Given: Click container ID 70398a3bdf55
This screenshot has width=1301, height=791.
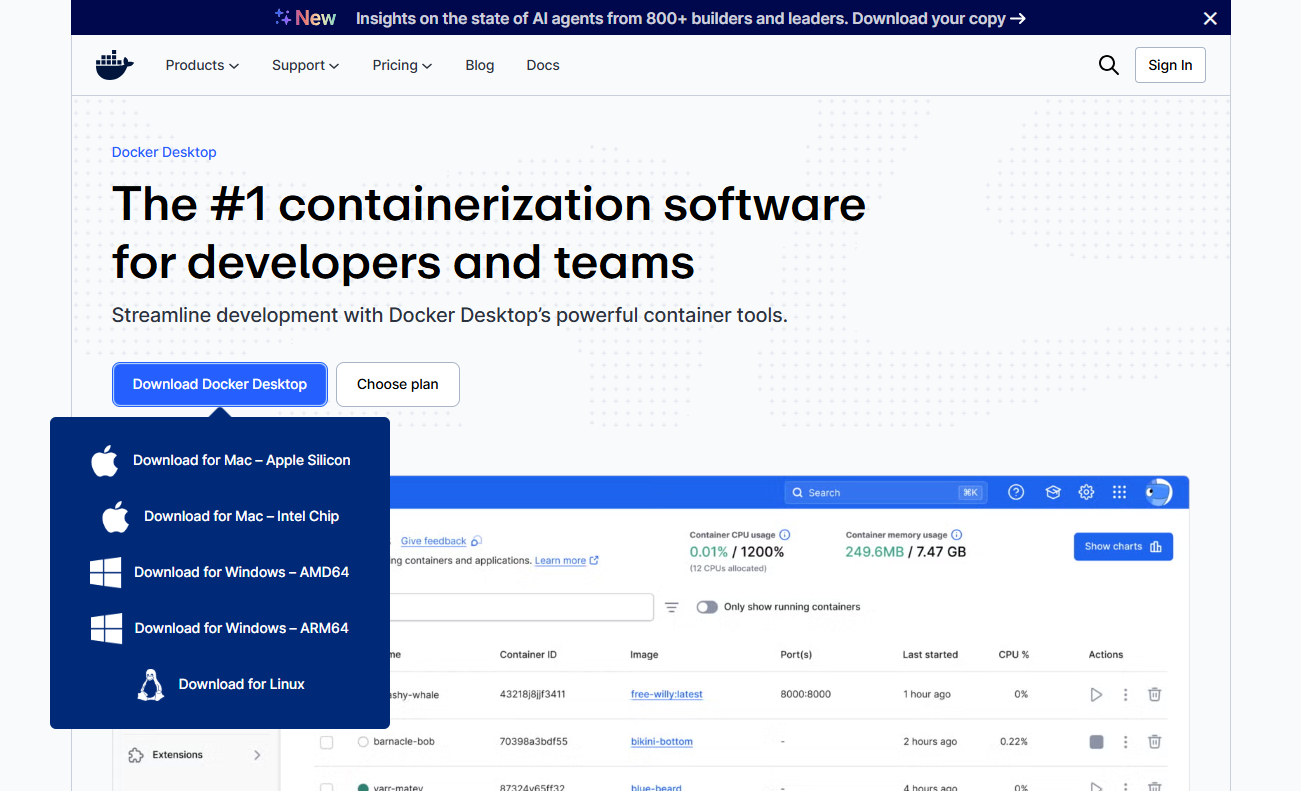Looking at the screenshot, I should coord(534,742).
